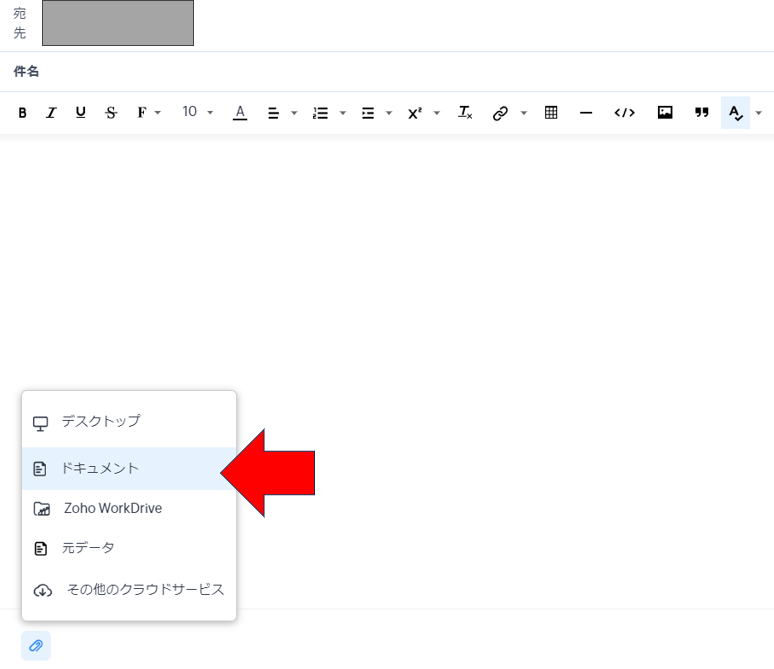
Task: Expand the alignment options arrow
Action: 294,113
